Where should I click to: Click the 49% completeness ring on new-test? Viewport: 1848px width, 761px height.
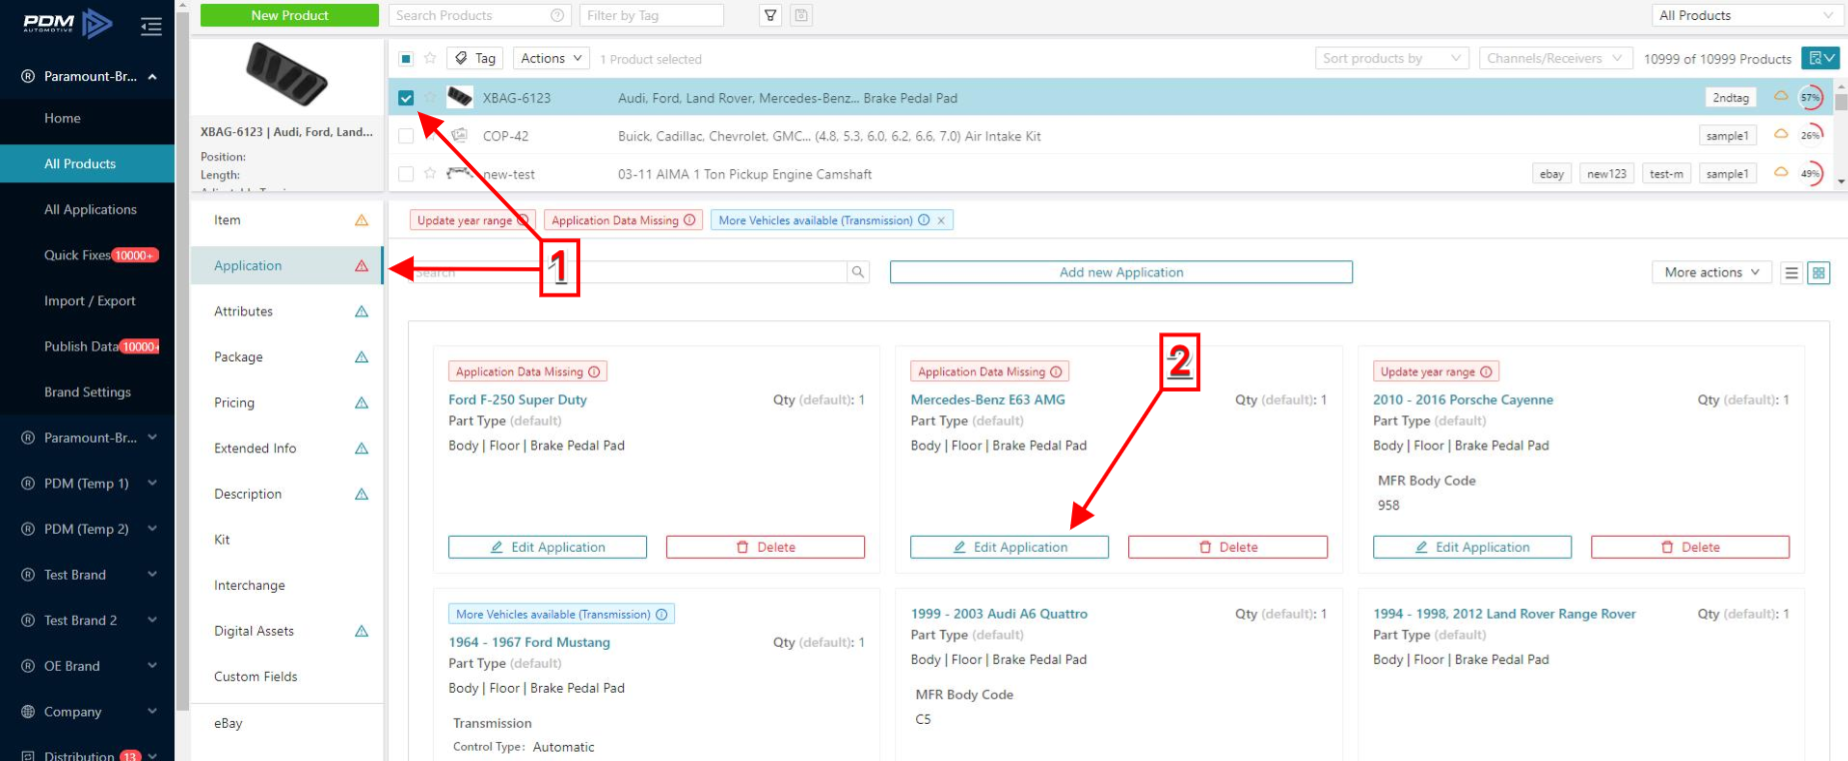pos(1811,173)
